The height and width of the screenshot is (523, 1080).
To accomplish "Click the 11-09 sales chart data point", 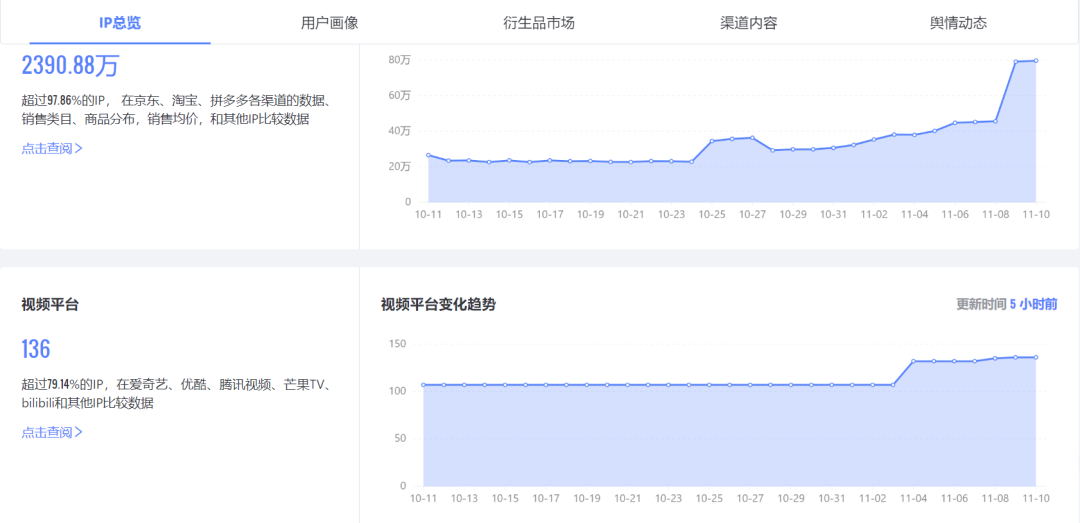I will pos(1016,61).
